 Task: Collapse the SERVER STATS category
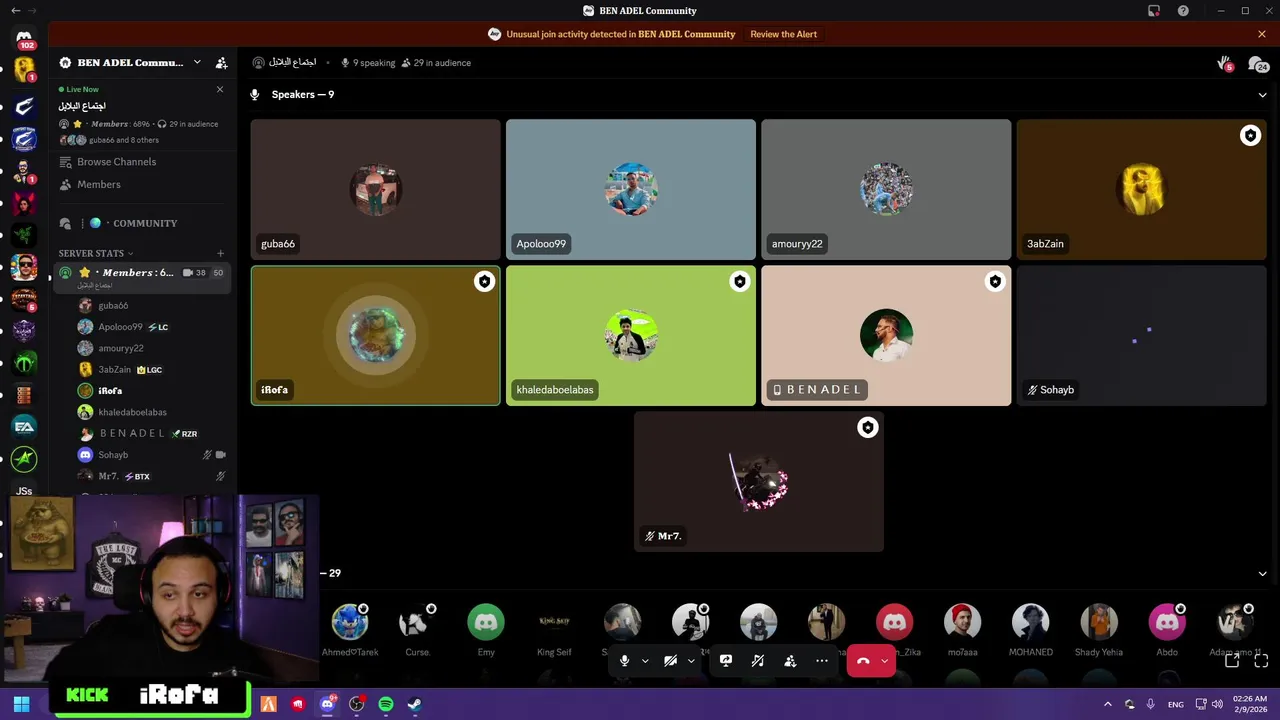click(96, 253)
